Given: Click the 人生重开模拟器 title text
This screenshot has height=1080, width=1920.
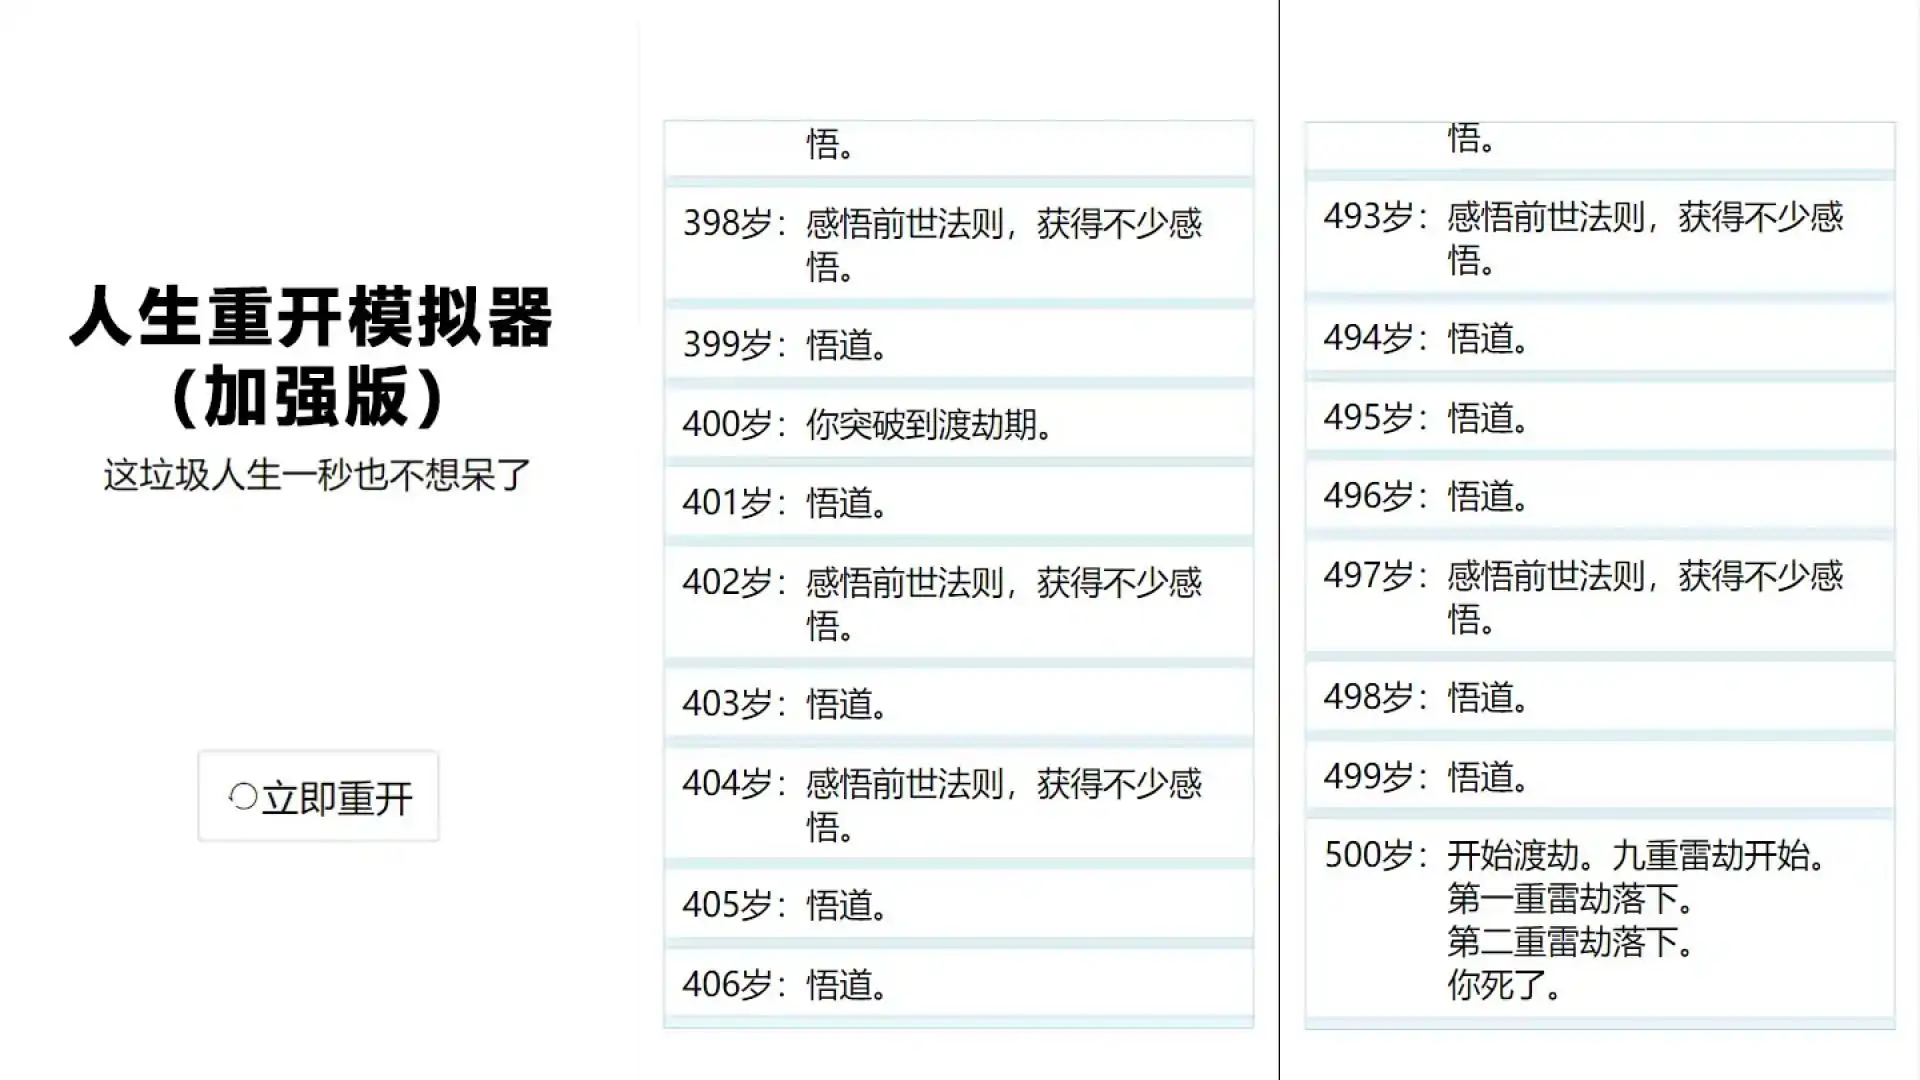Looking at the screenshot, I should 311,318.
